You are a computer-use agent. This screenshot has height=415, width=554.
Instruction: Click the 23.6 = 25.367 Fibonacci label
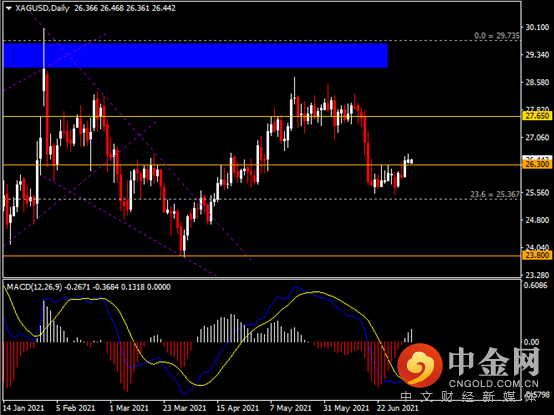point(495,194)
